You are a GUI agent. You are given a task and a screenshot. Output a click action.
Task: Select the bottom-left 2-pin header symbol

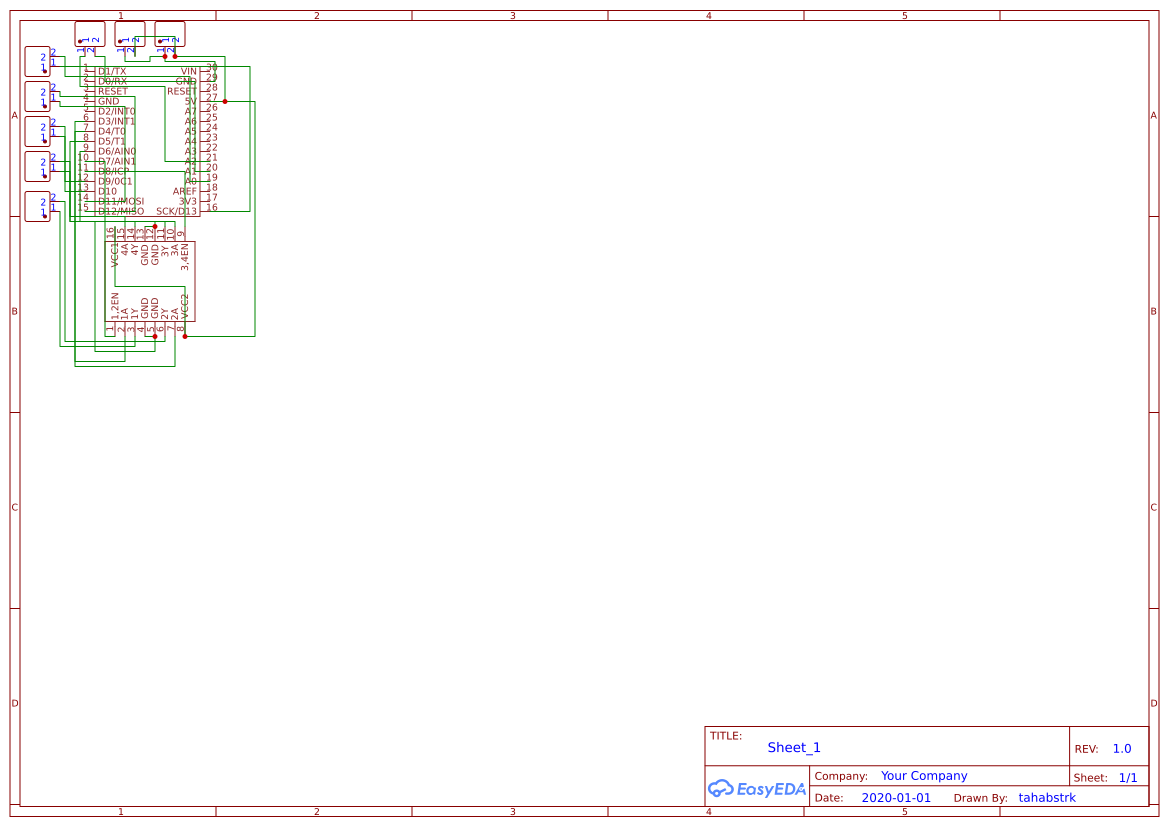pyautogui.click(x=38, y=206)
